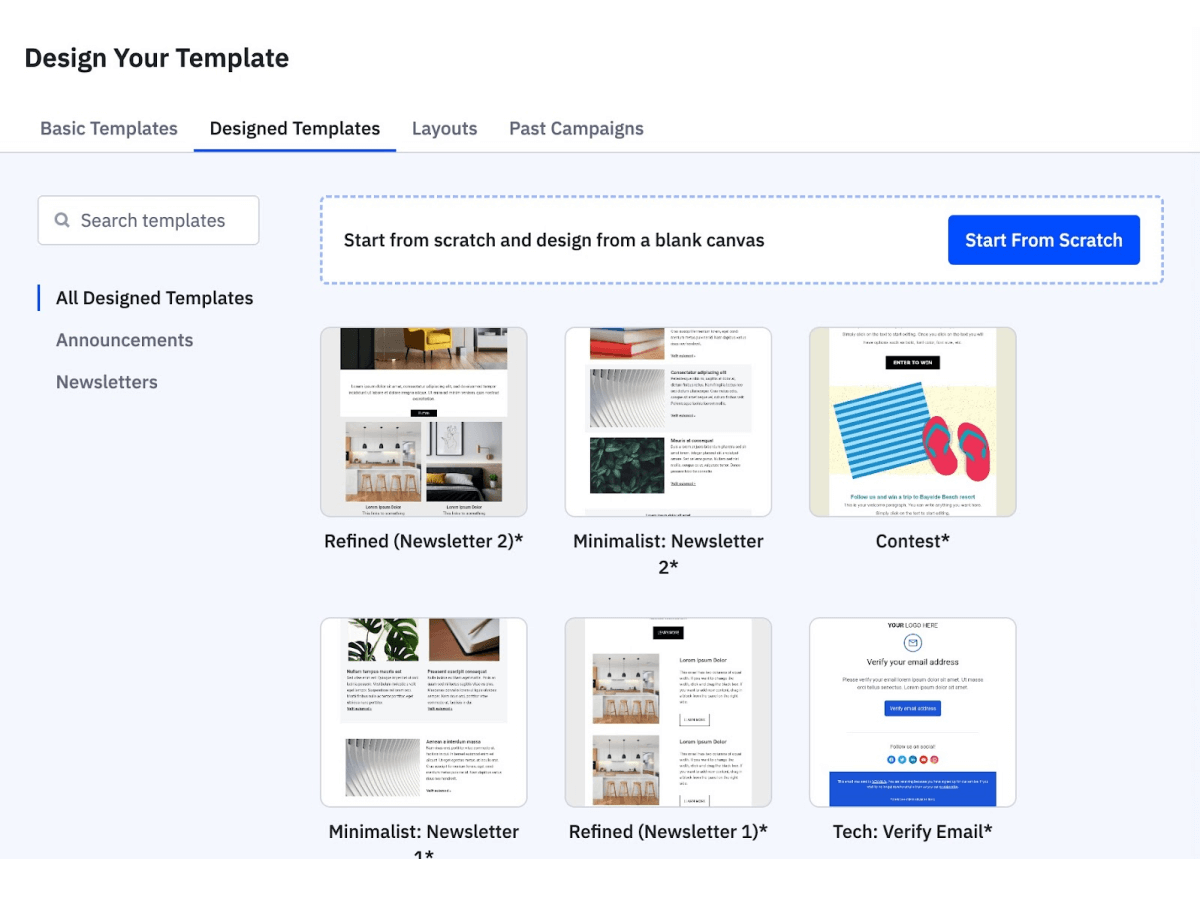Select All Designed Templates category
Viewport: 1200px width, 913px height.
click(x=155, y=298)
